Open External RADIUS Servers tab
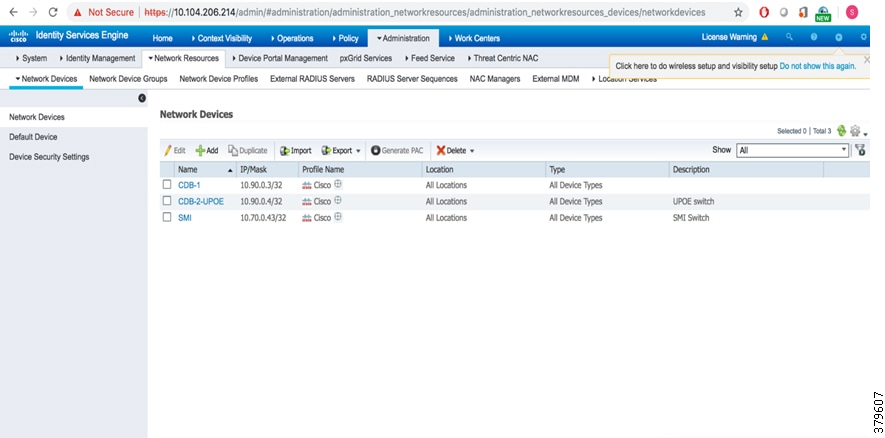Viewport: 885px width, 438px height. [x=312, y=79]
